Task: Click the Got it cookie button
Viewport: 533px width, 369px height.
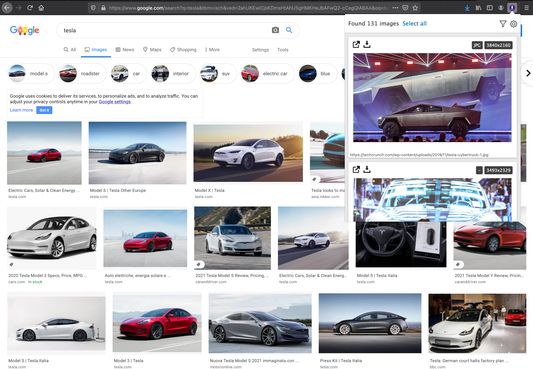Action: coord(44,110)
